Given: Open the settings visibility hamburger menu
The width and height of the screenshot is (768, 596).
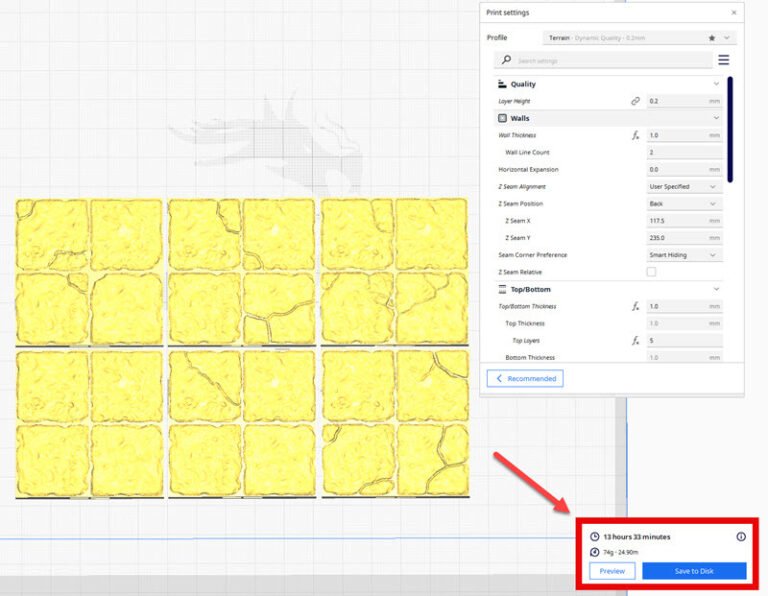Looking at the screenshot, I should coord(723,60).
